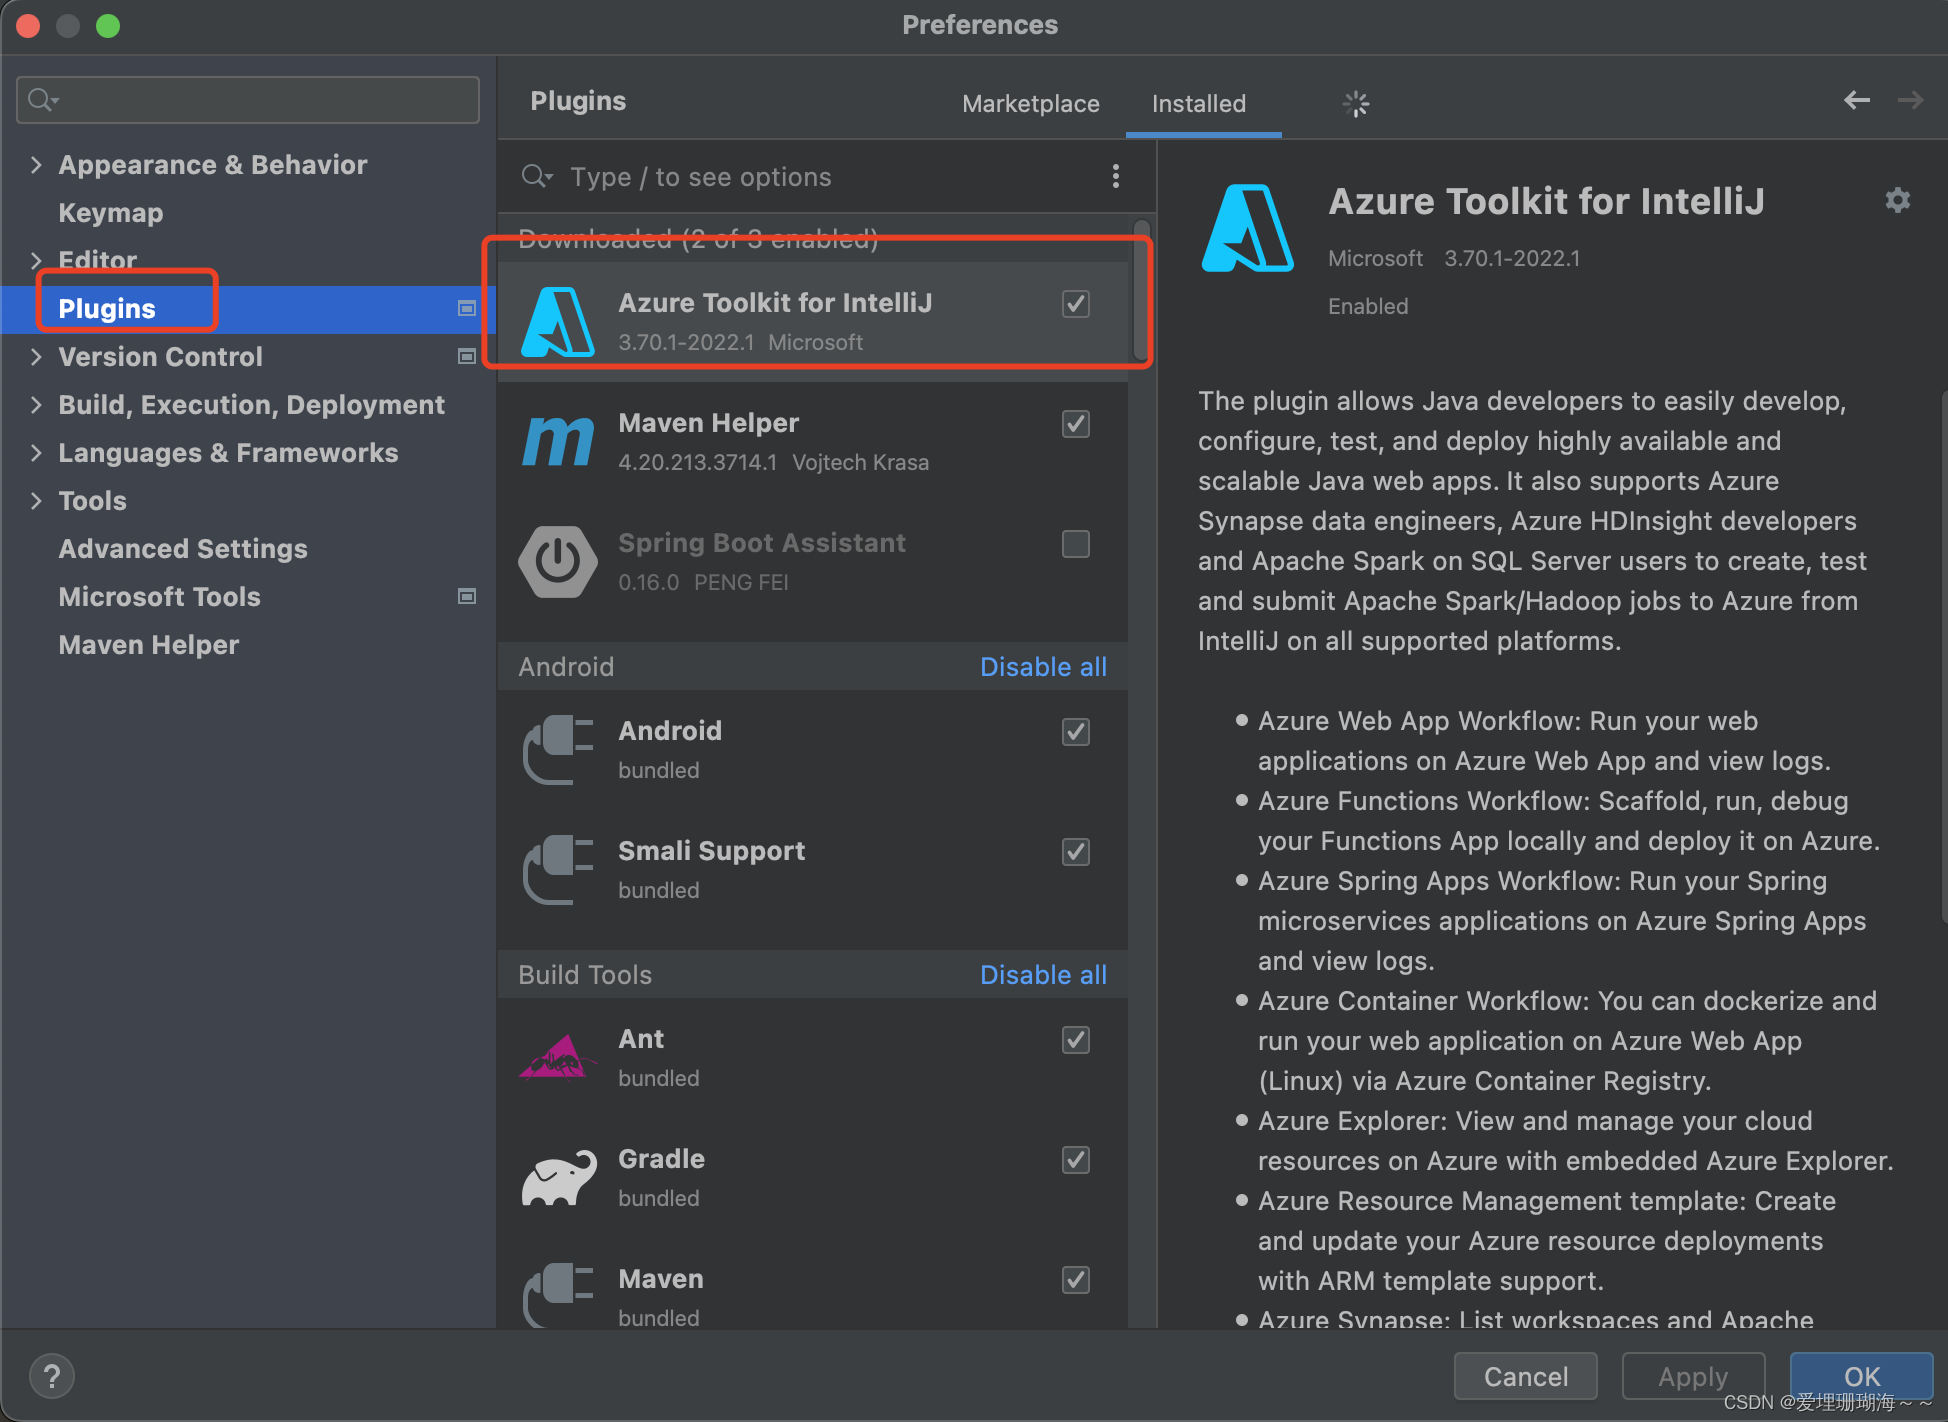Expand Appearance & Behavior settings
This screenshot has width=1948, height=1422.
coord(36,165)
